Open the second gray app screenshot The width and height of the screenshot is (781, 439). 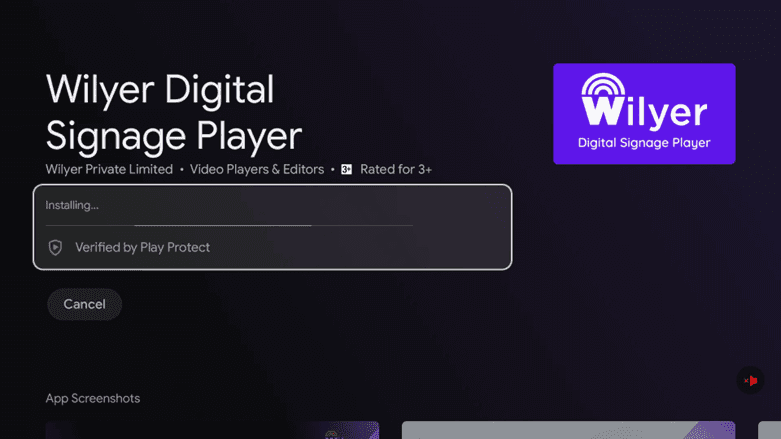tap(568, 430)
